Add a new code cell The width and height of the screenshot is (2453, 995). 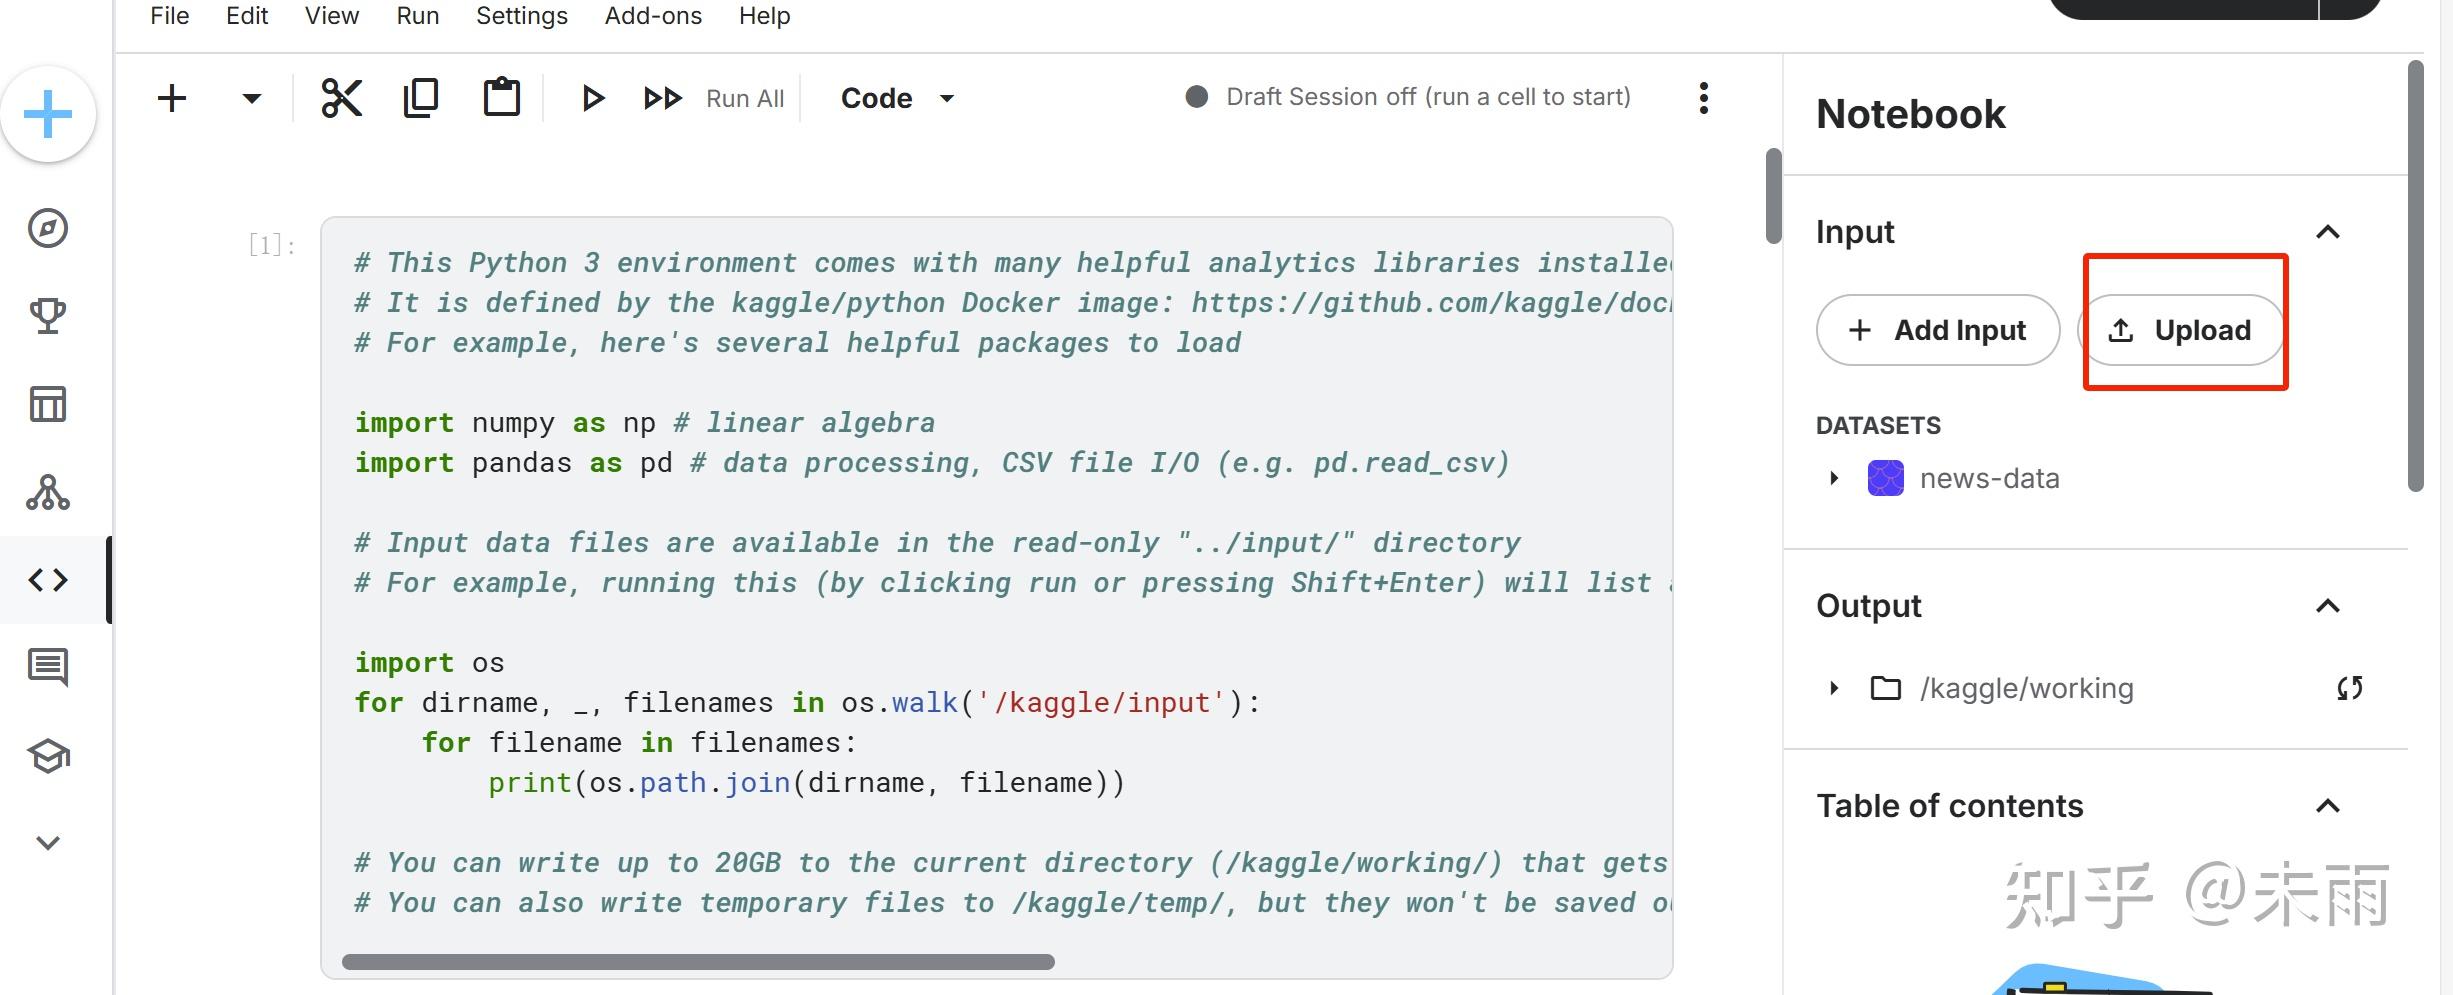[x=171, y=97]
